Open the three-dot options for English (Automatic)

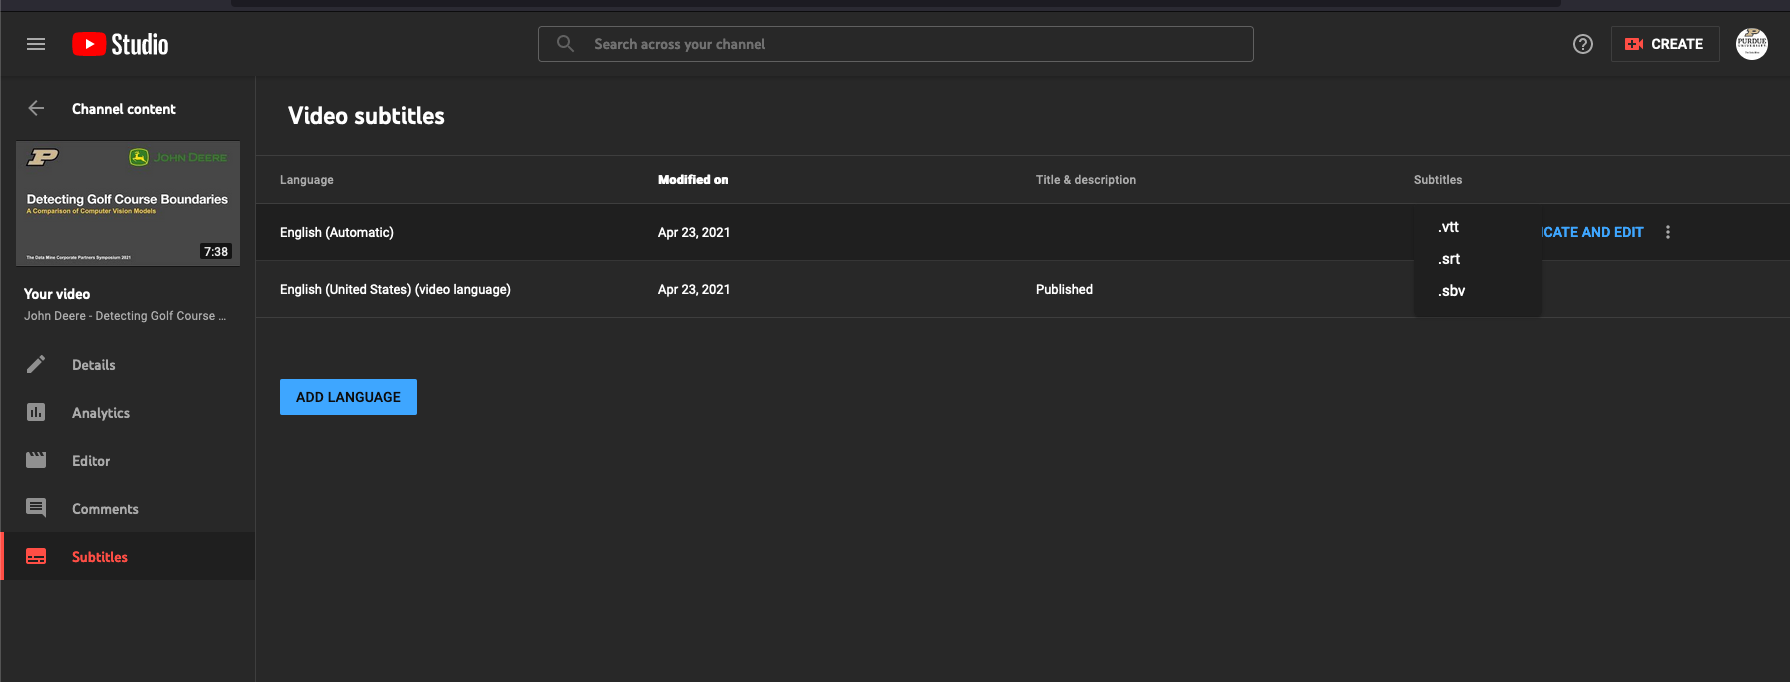coord(1667,232)
